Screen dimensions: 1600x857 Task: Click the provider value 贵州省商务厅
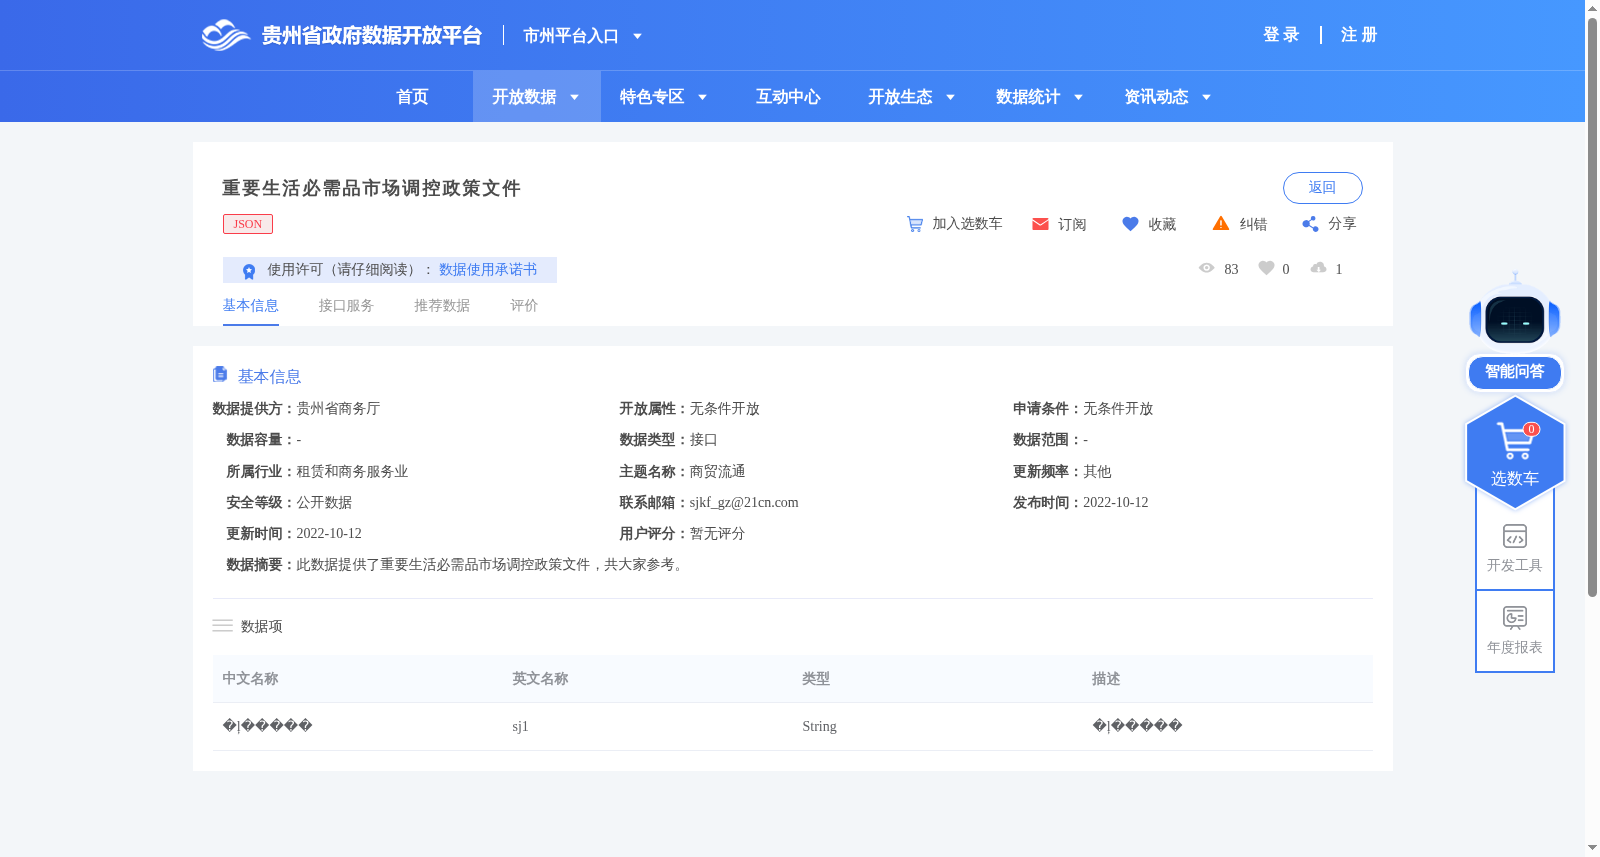pyautogui.click(x=338, y=409)
